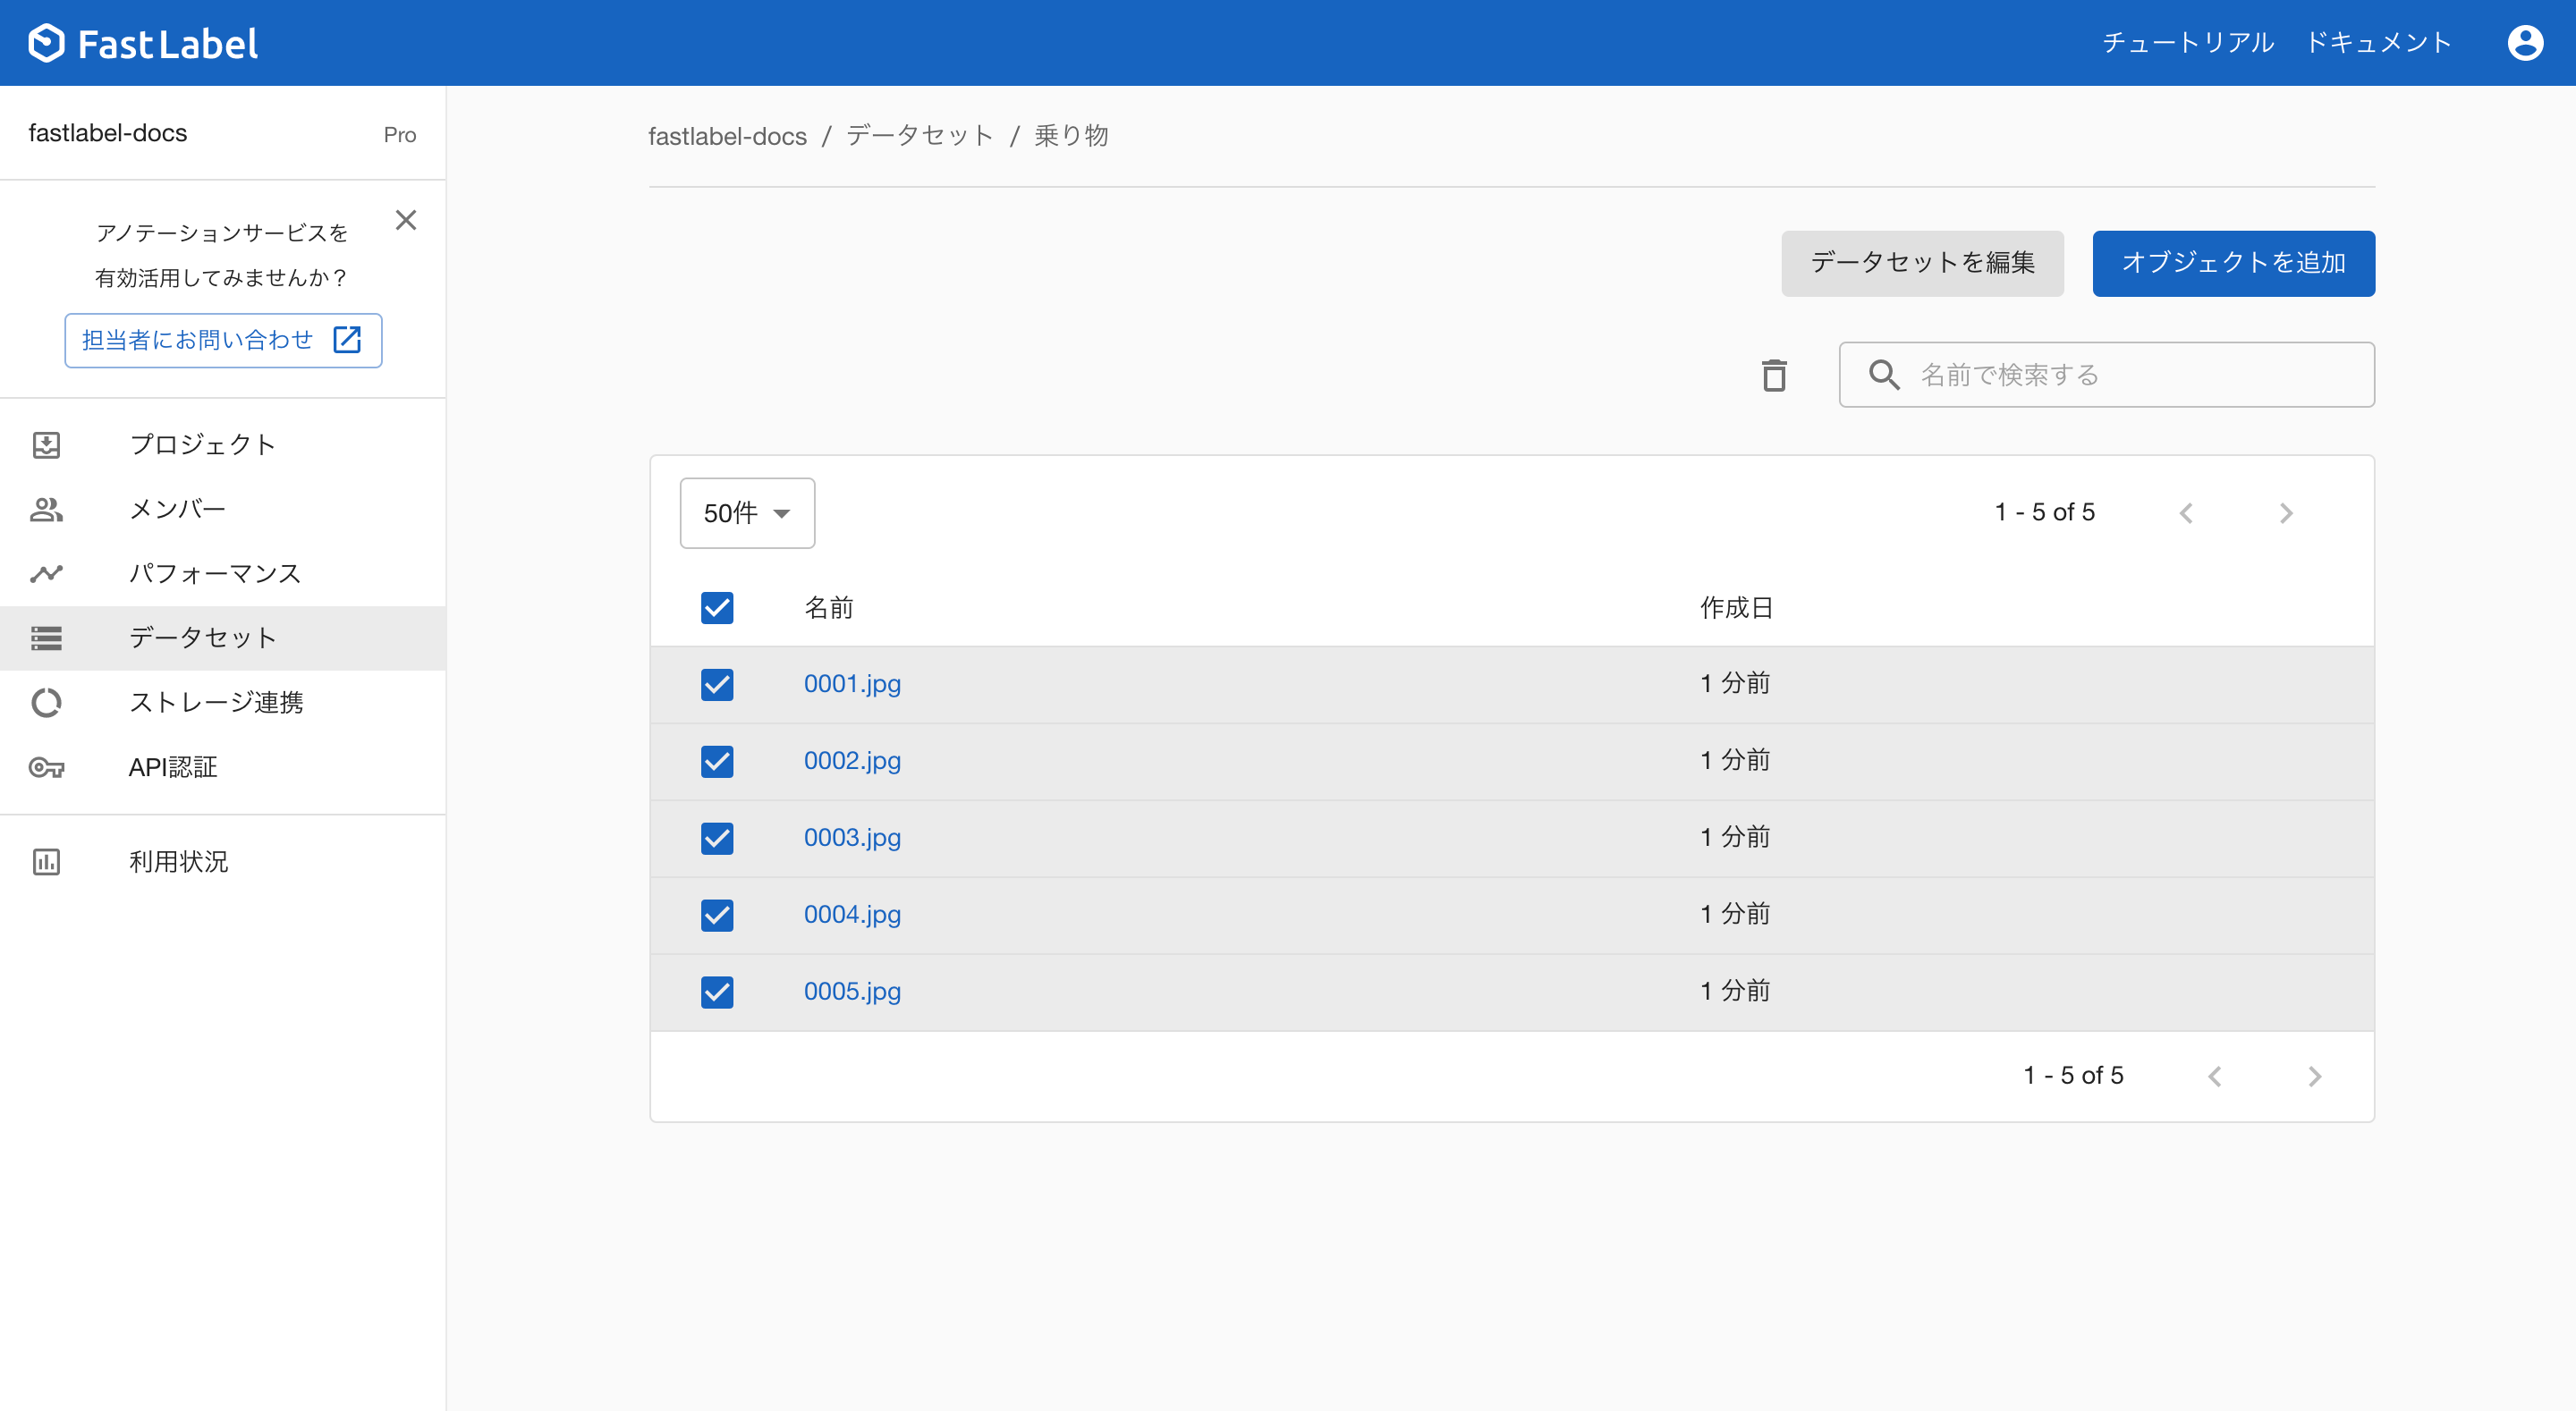Click the magnifier search icon
This screenshot has height=1411, width=2576.
[x=1884, y=375]
